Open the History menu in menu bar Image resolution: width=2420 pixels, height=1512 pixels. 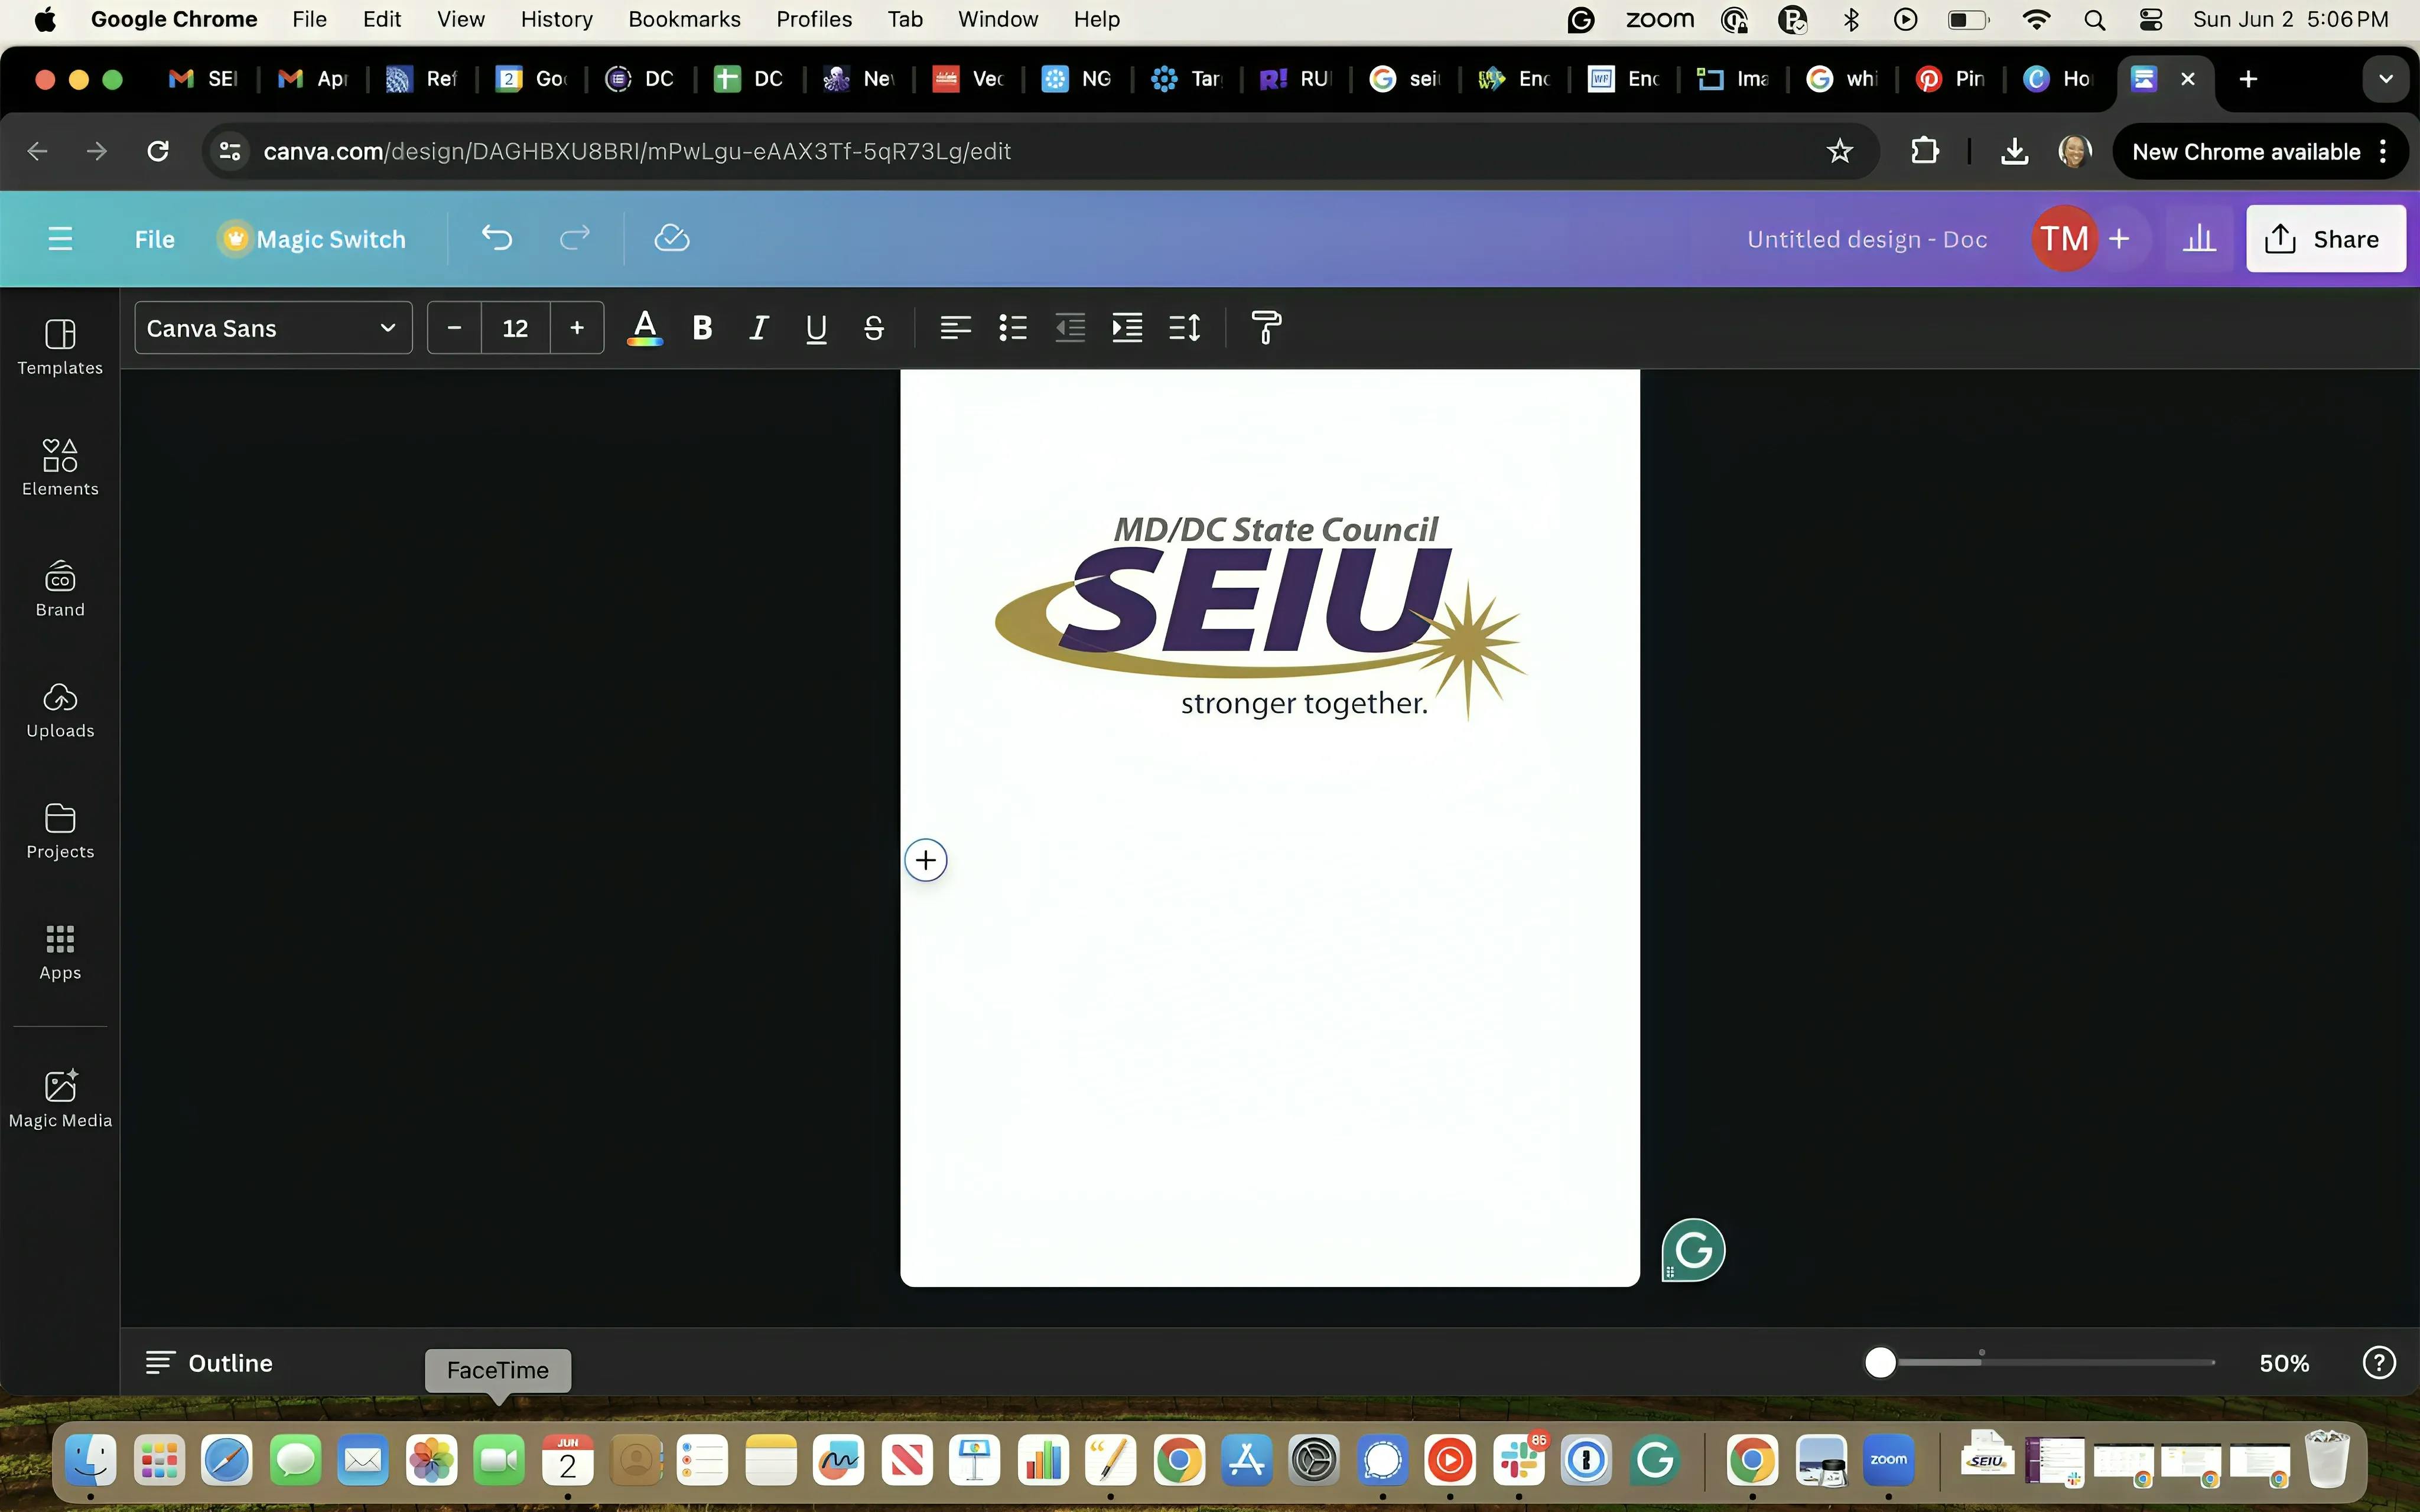[556, 19]
